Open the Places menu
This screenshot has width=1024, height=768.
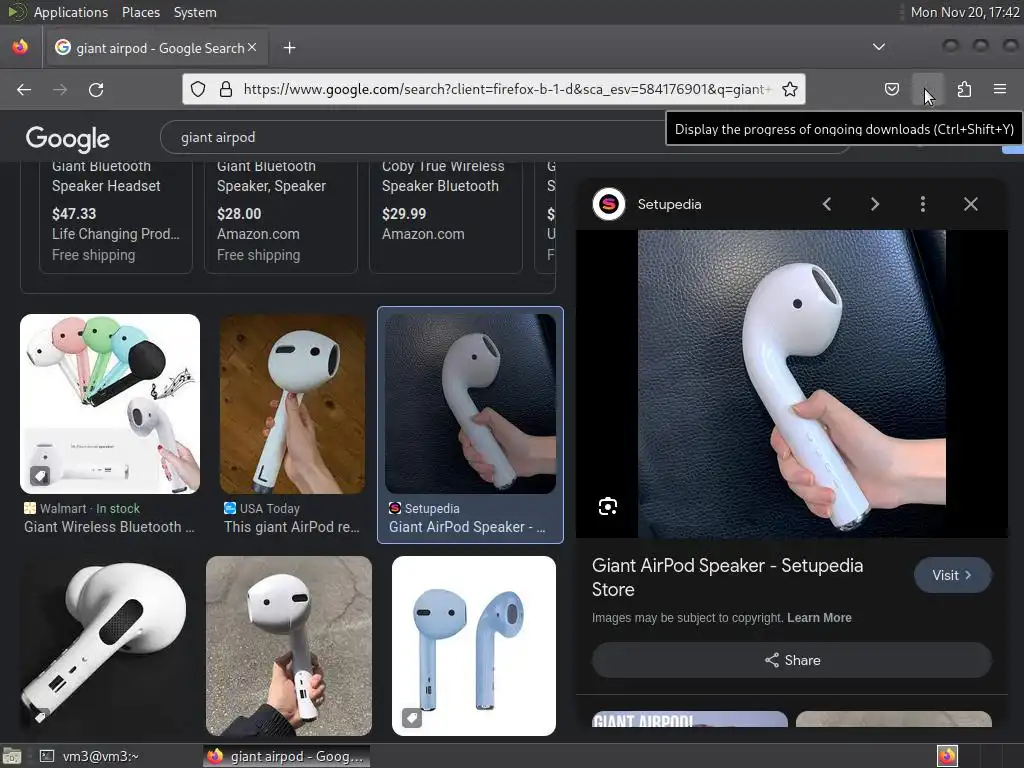click(140, 12)
